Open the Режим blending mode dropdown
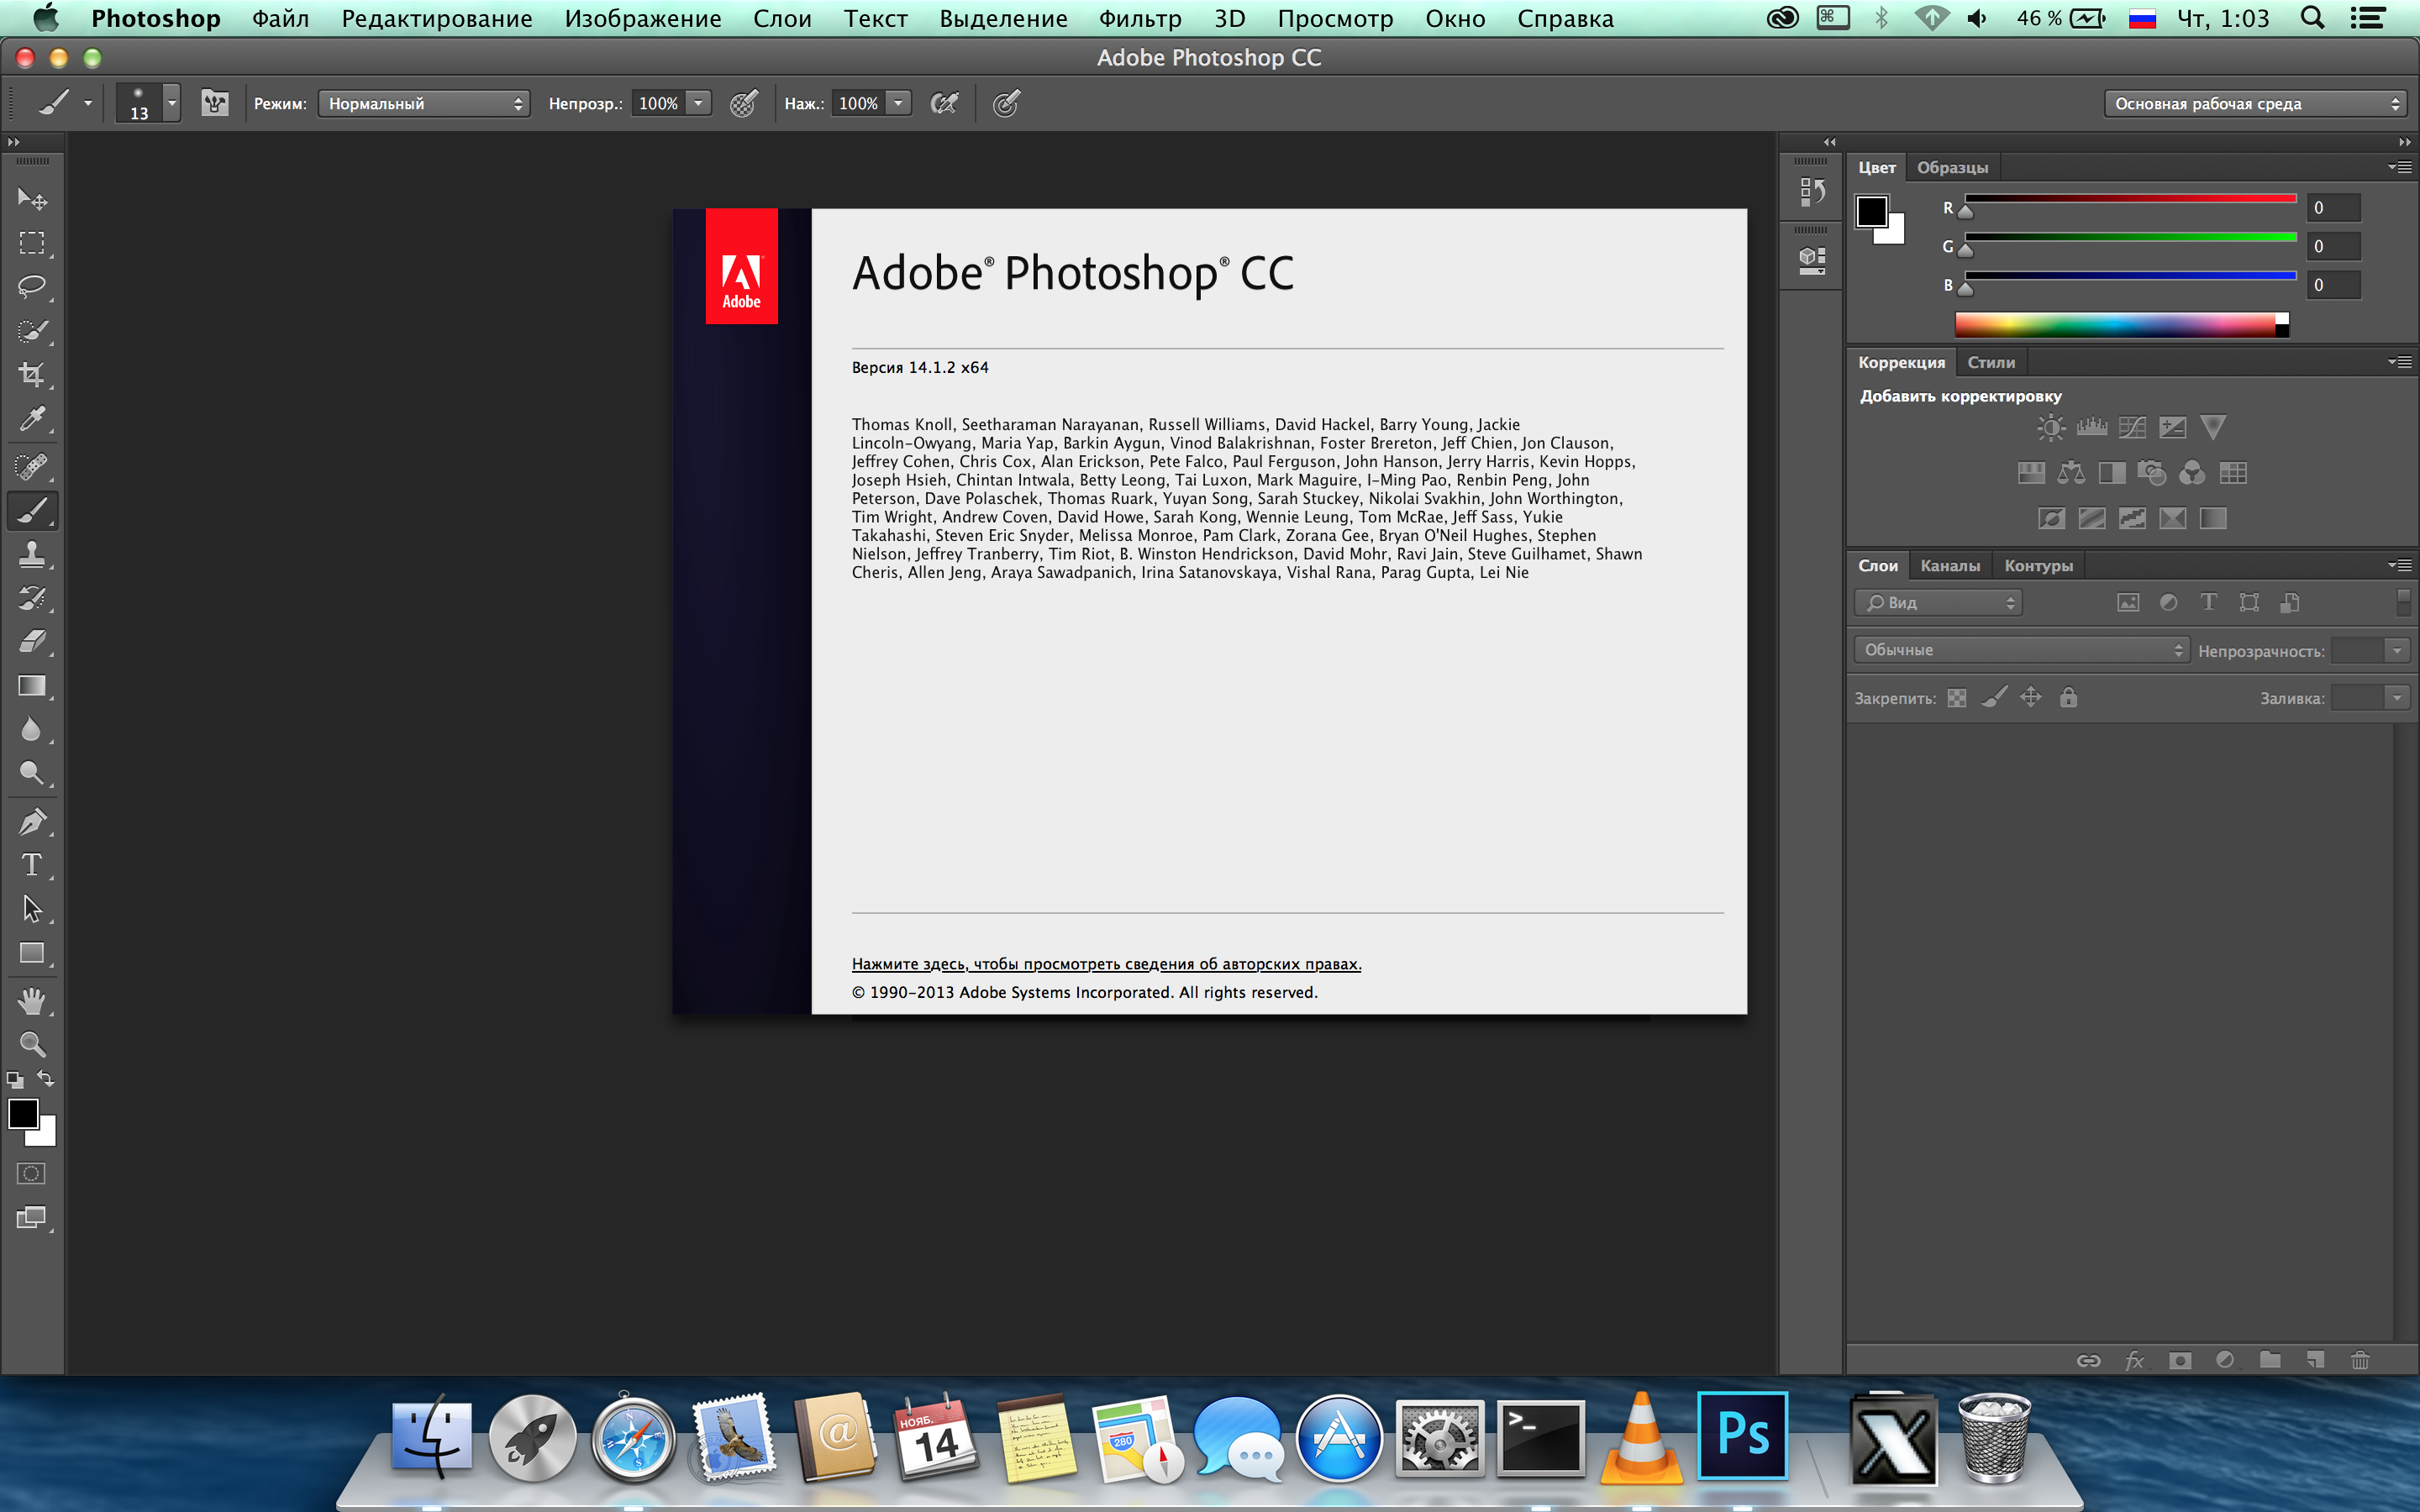 coord(424,103)
